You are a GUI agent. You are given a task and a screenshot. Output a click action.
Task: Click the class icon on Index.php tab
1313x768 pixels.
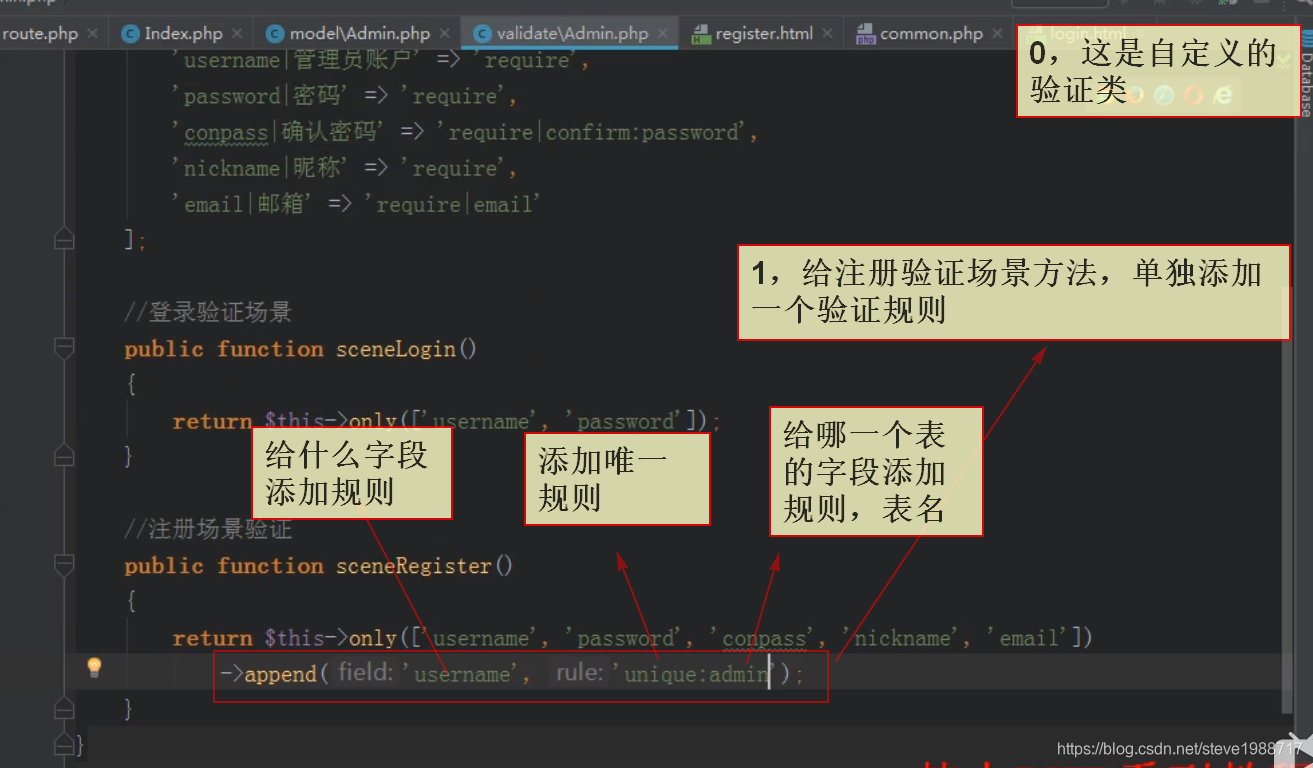pyautogui.click(x=130, y=33)
